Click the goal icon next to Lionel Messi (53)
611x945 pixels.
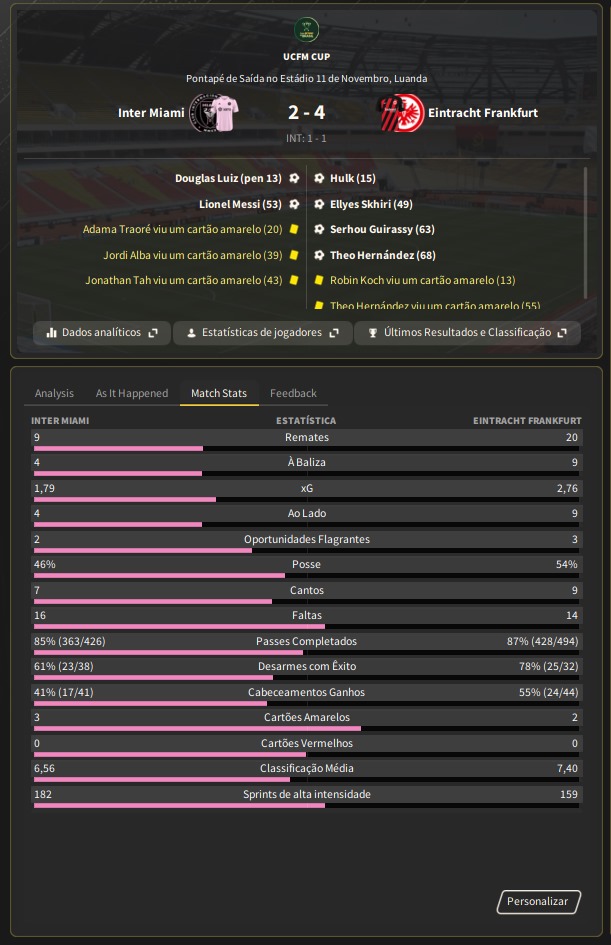pyautogui.click(x=294, y=204)
